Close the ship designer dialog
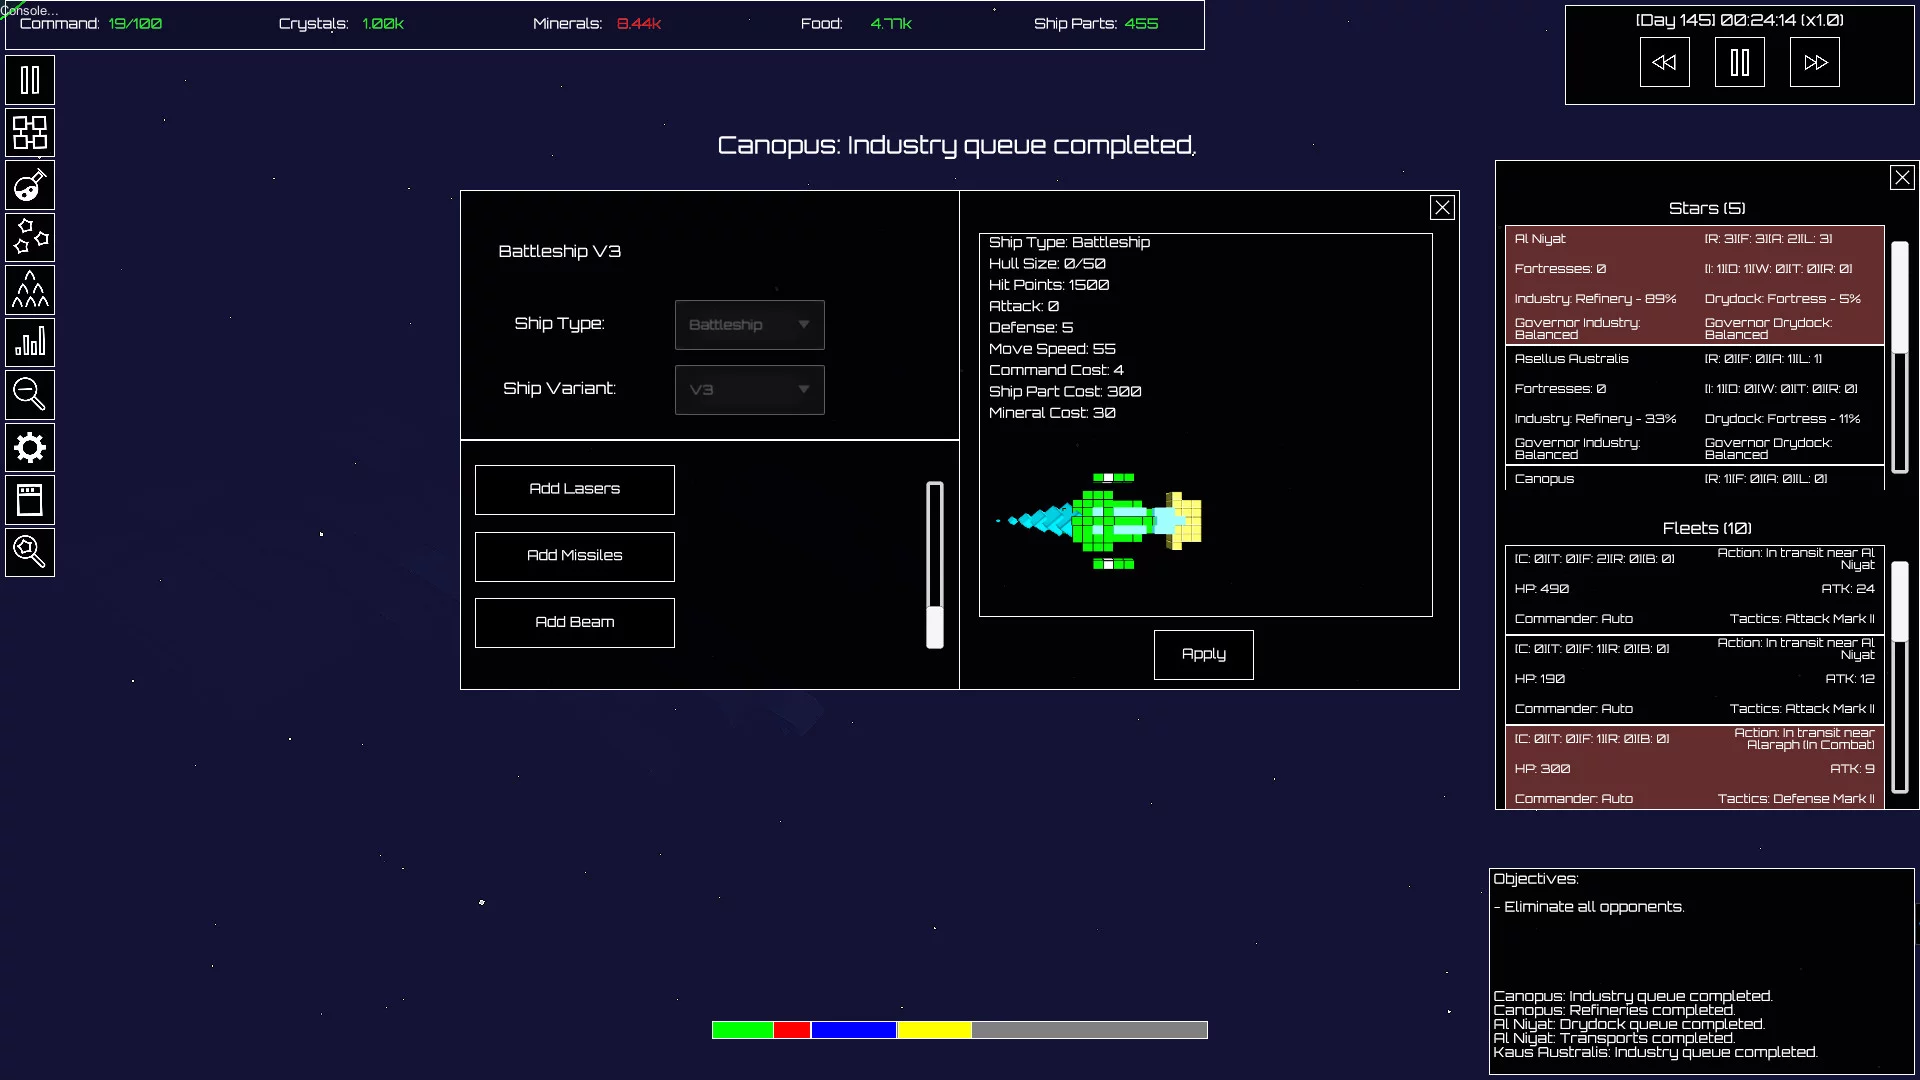 click(1442, 207)
